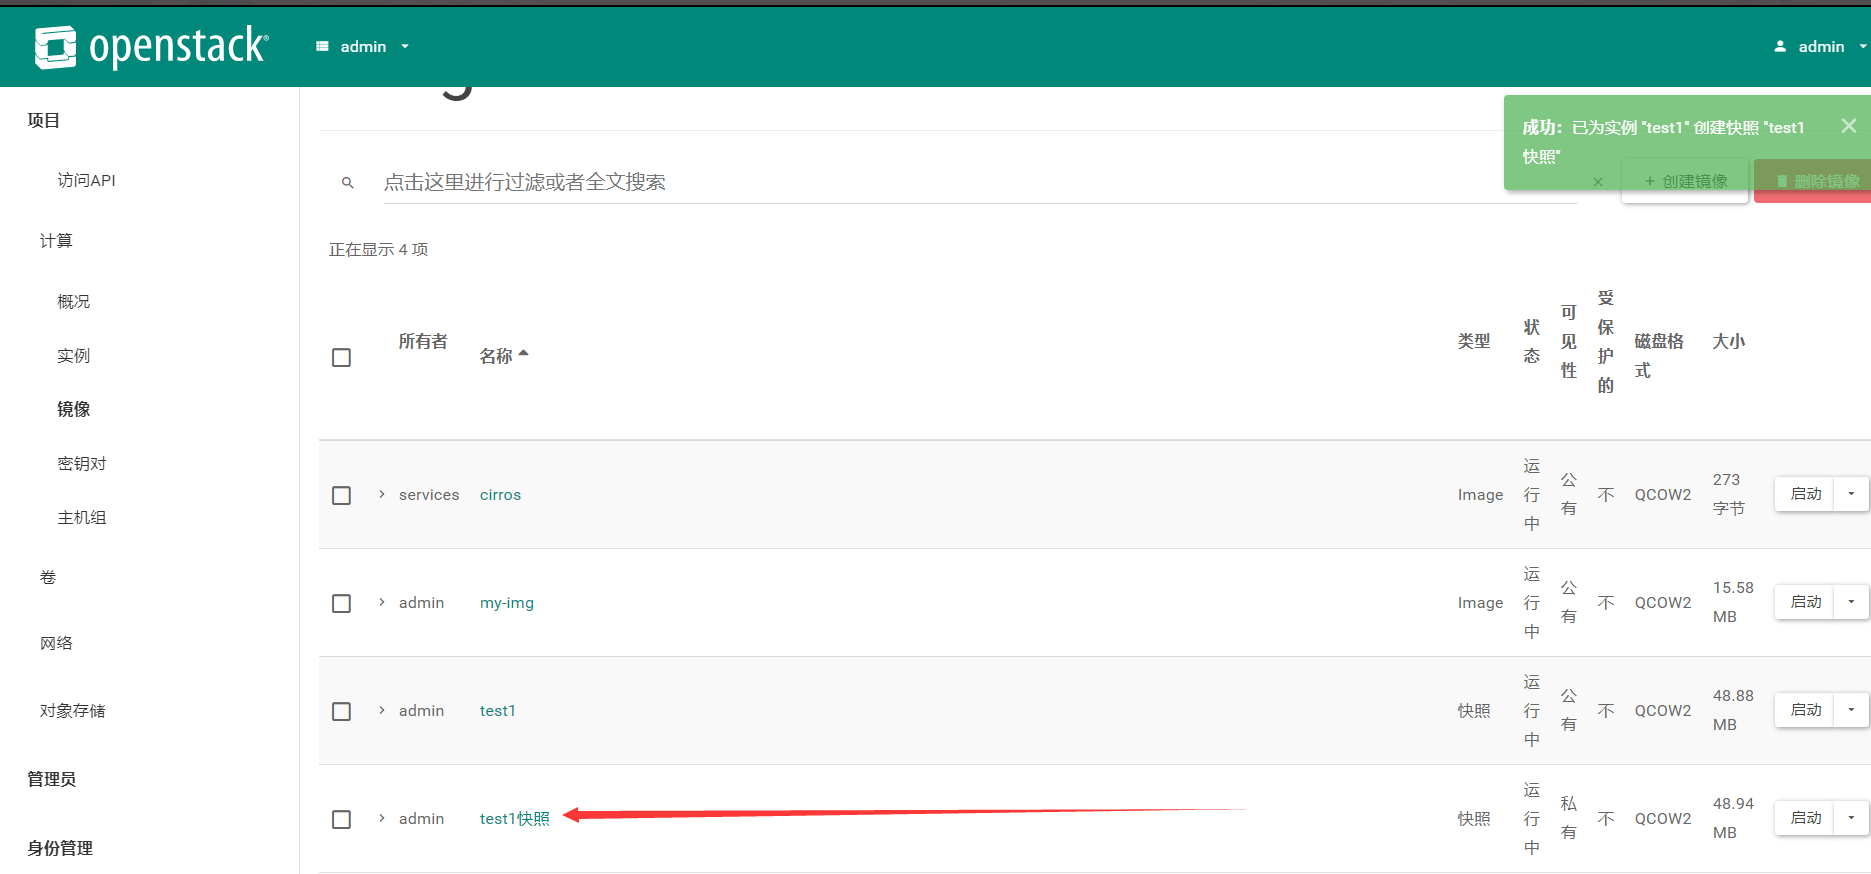Open the test1 row actions dropdown

pos(1851,710)
